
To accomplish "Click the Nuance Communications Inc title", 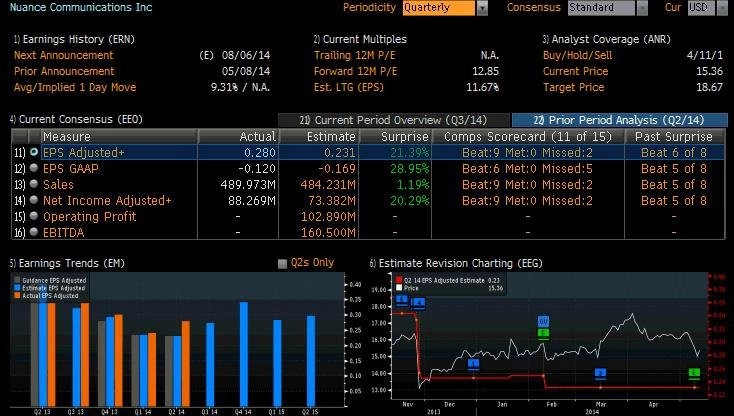I will [x=81, y=7].
